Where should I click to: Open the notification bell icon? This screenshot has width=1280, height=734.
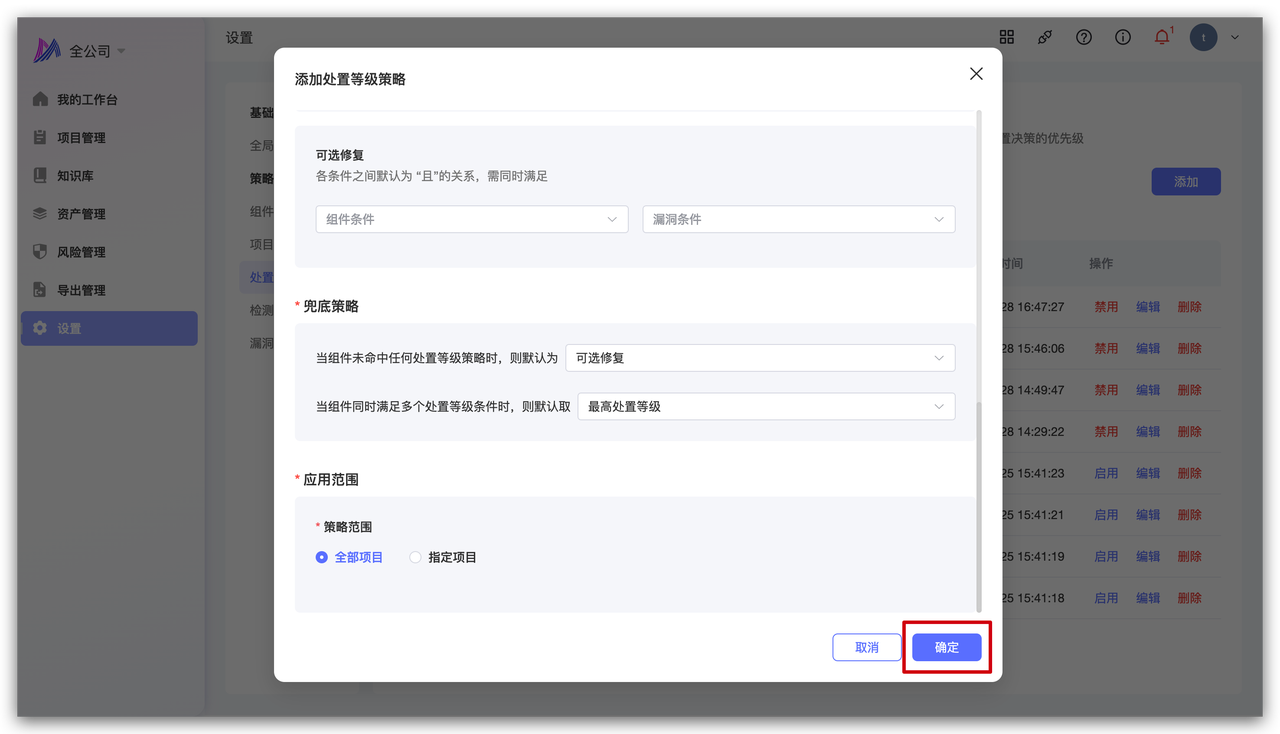point(1162,37)
